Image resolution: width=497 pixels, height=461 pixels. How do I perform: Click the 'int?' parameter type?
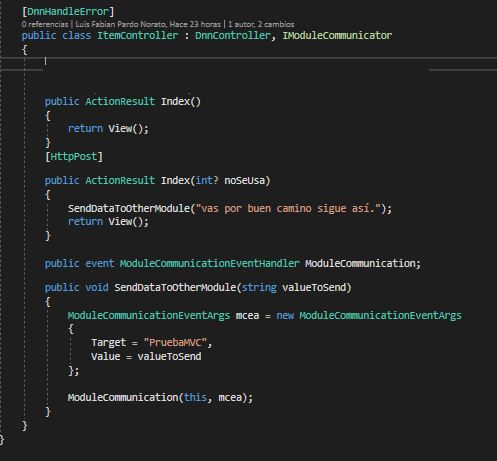point(207,180)
